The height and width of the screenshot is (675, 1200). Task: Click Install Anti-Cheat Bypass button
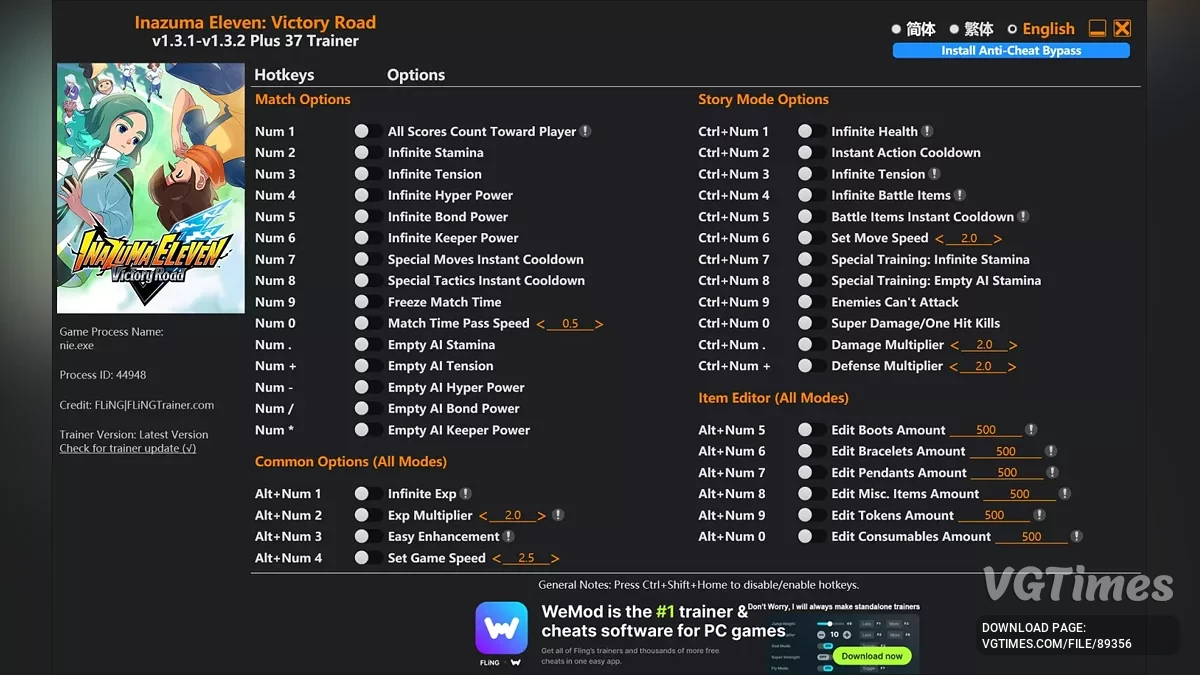(1011, 50)
